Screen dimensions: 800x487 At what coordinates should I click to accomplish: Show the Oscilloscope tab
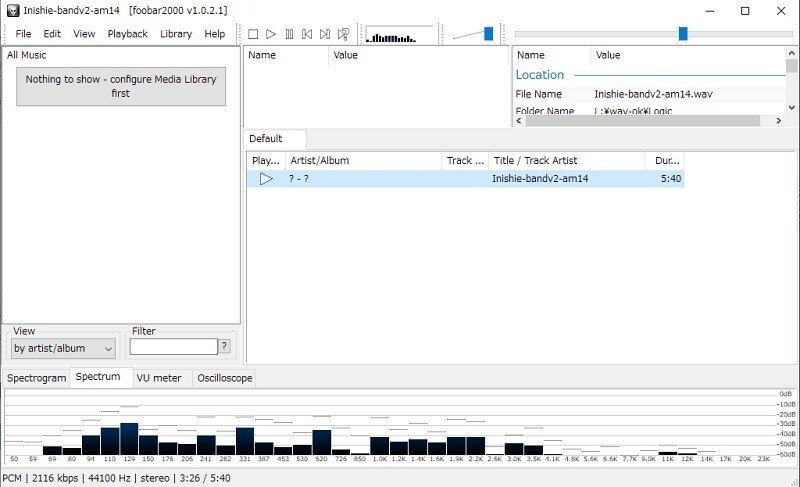coord(224,378)
